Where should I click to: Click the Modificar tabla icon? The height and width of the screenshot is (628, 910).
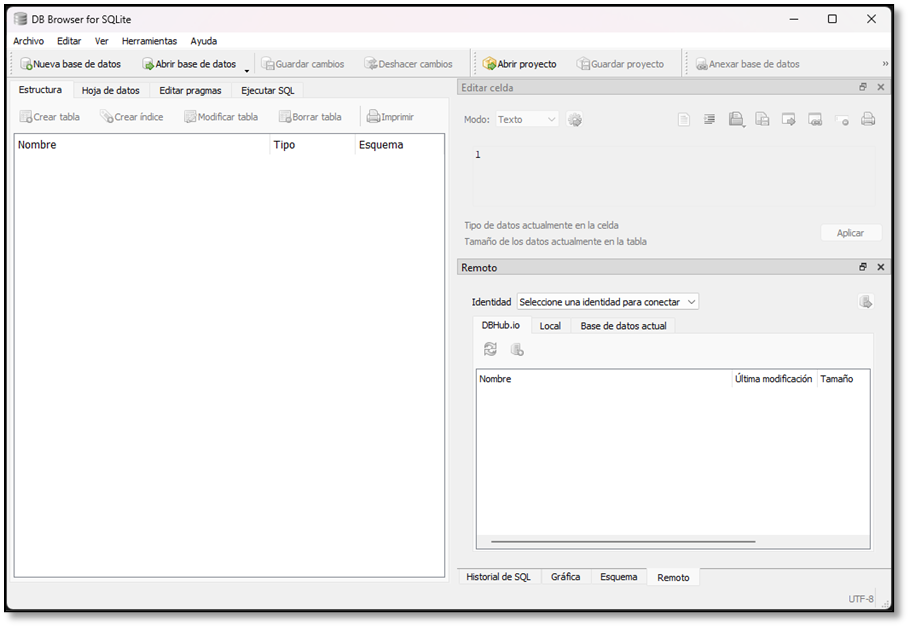(x=190, y=117)
